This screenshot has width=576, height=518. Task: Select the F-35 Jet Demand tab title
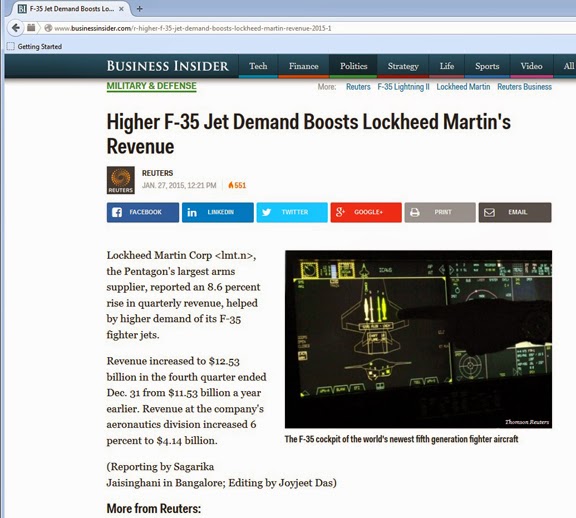coord(72,9)
